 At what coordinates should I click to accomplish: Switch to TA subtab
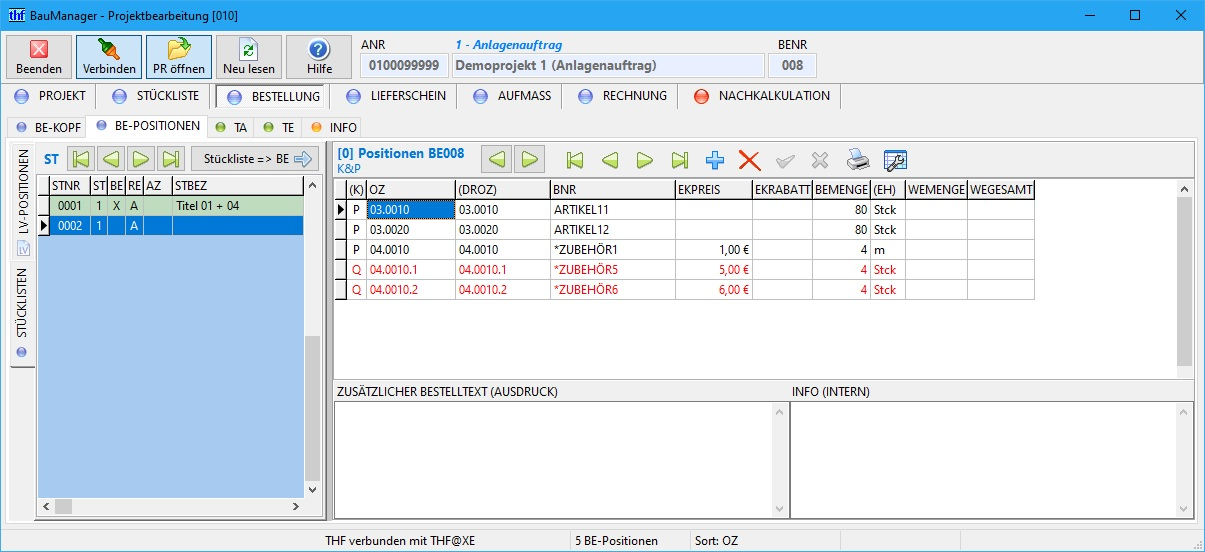click(231, 127)
